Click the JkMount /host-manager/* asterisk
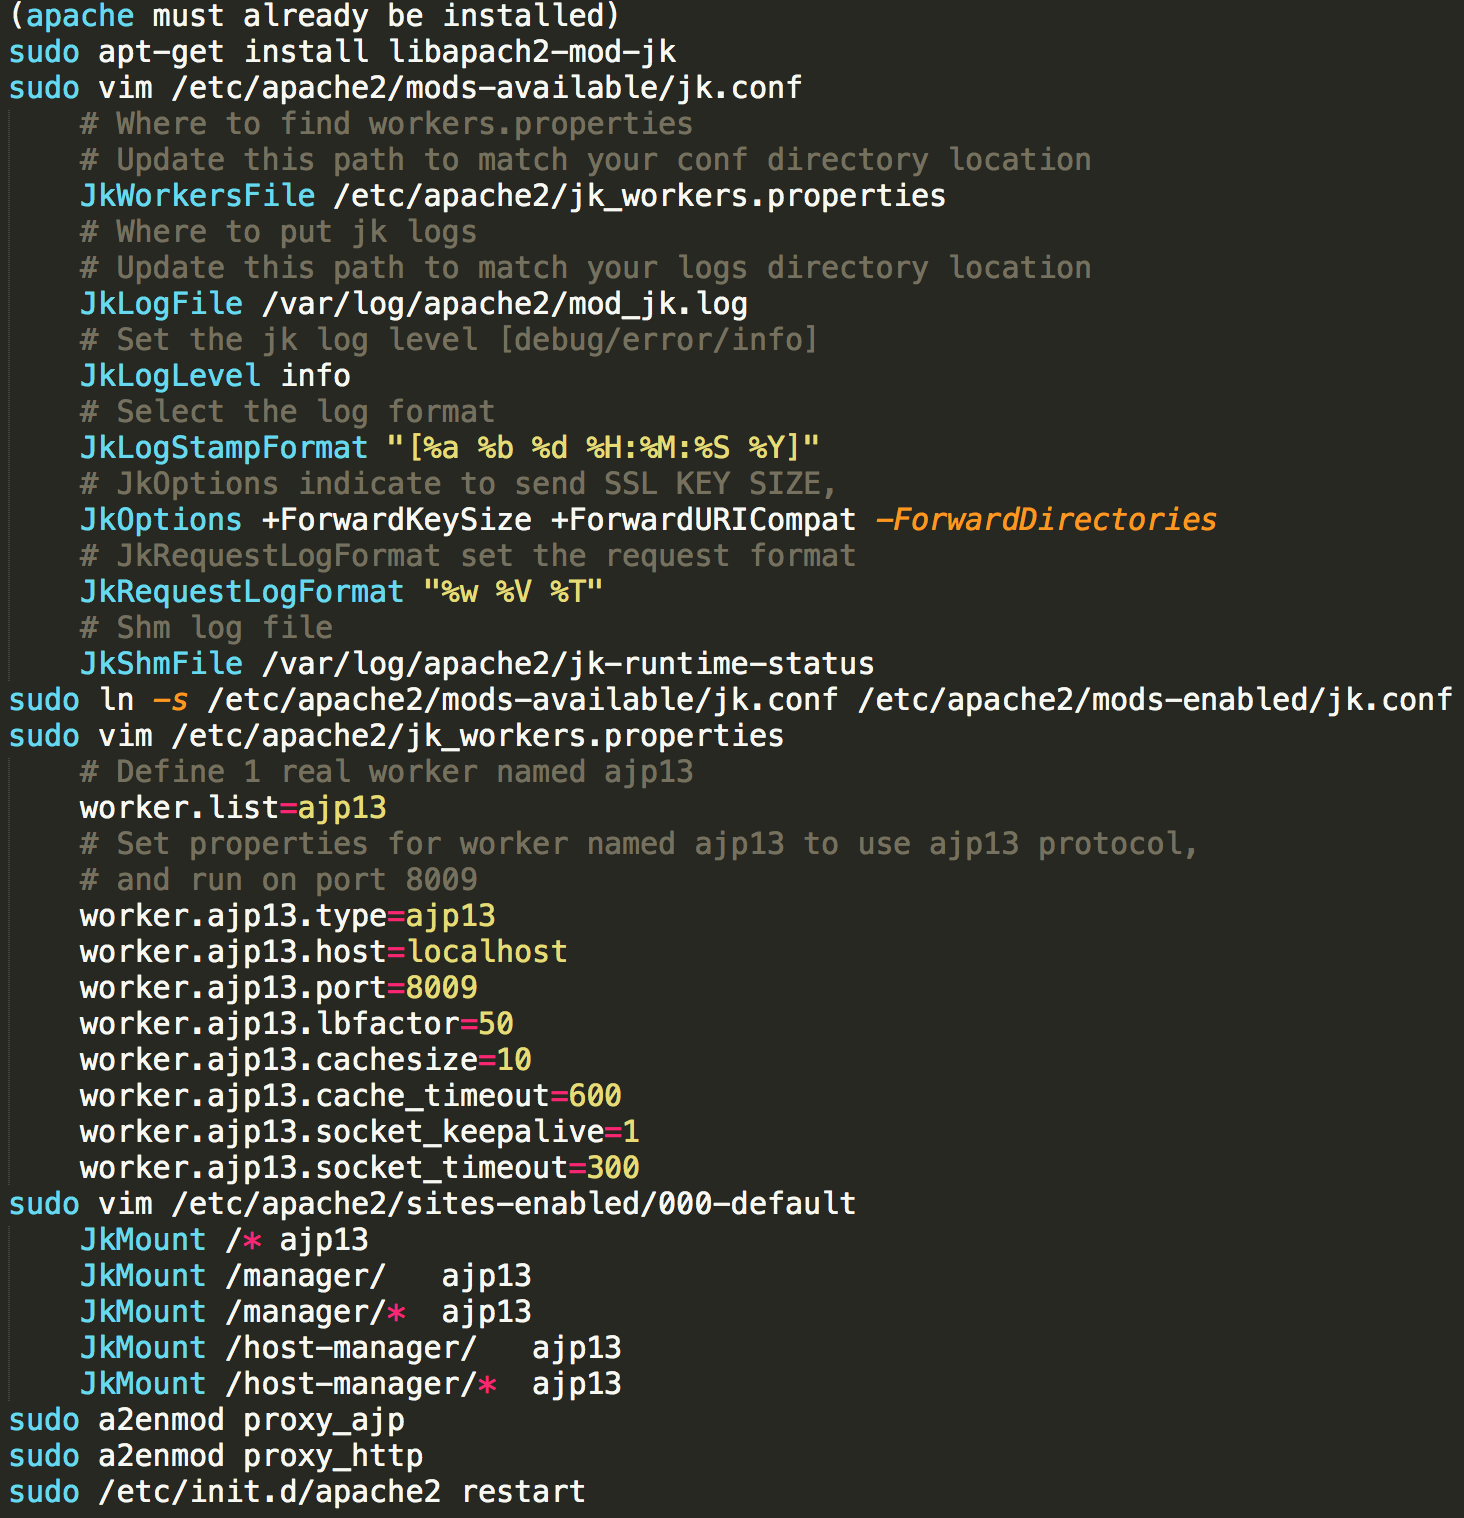This screenshot has width=1464, height=1518. [x=487, y=1385]
